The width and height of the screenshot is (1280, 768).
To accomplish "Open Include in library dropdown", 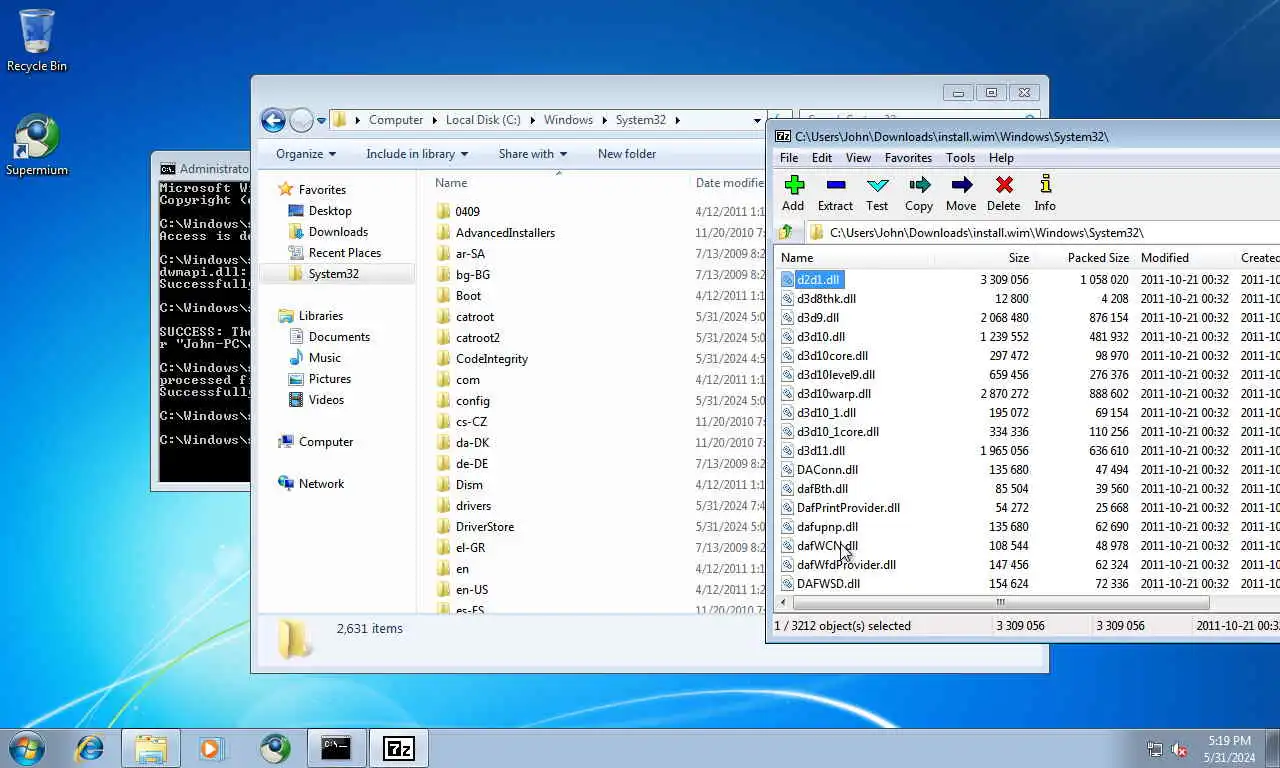I will click(418, 154).
